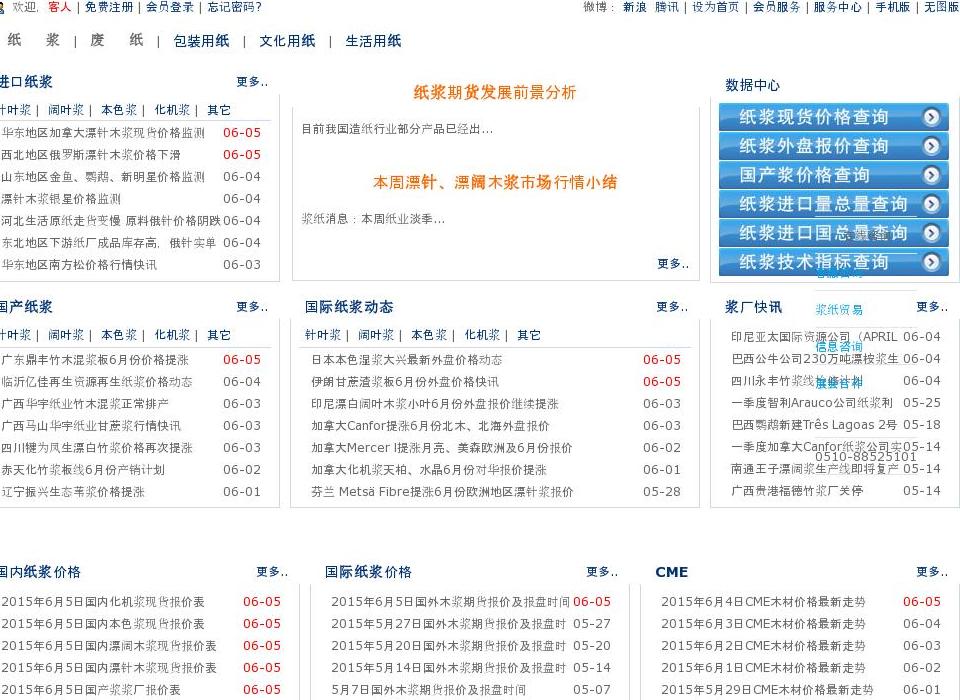Click arrow icon on 纸浆进口国总量查询 button

931,233
